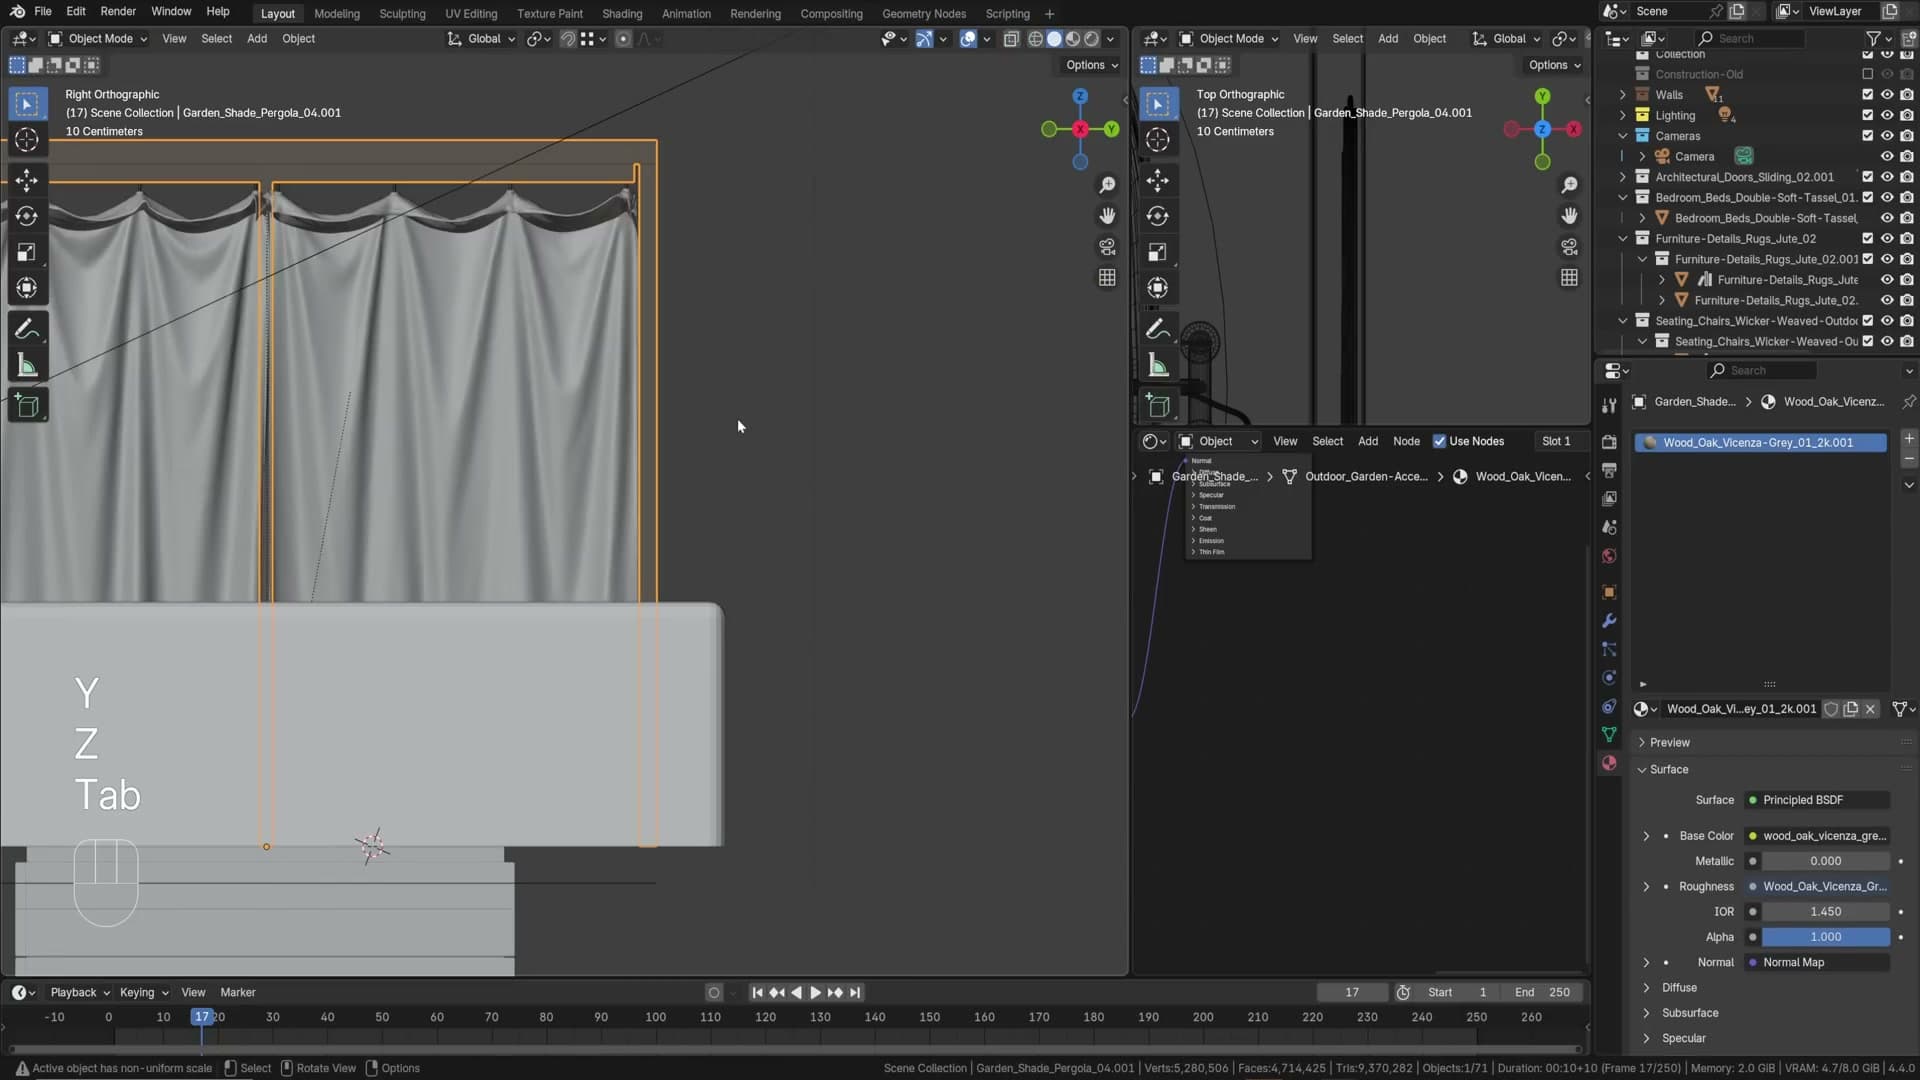Screen dimensions: 1920x1080
Task: Activate the Annotate tool in the Right Orthographic viewport
Action: (27, 329)
